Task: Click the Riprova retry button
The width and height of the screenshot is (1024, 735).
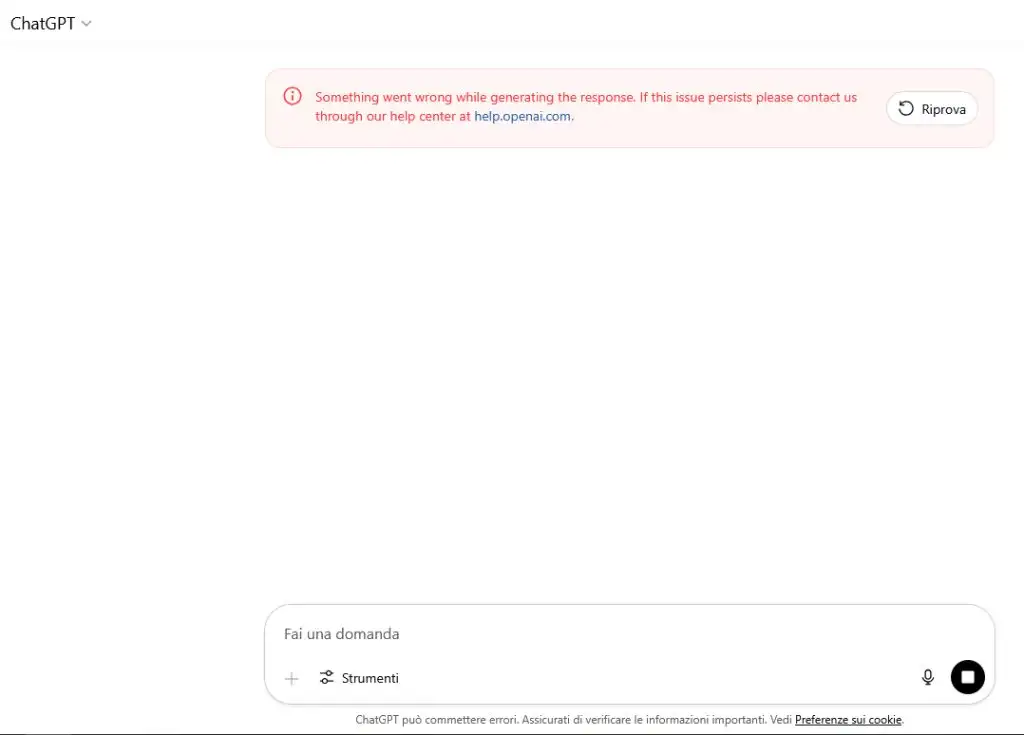Action: (932, 108)
